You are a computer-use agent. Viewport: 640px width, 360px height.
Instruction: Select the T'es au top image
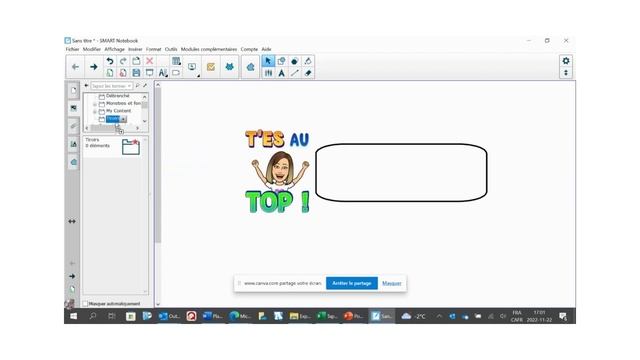tap(277, 171)
